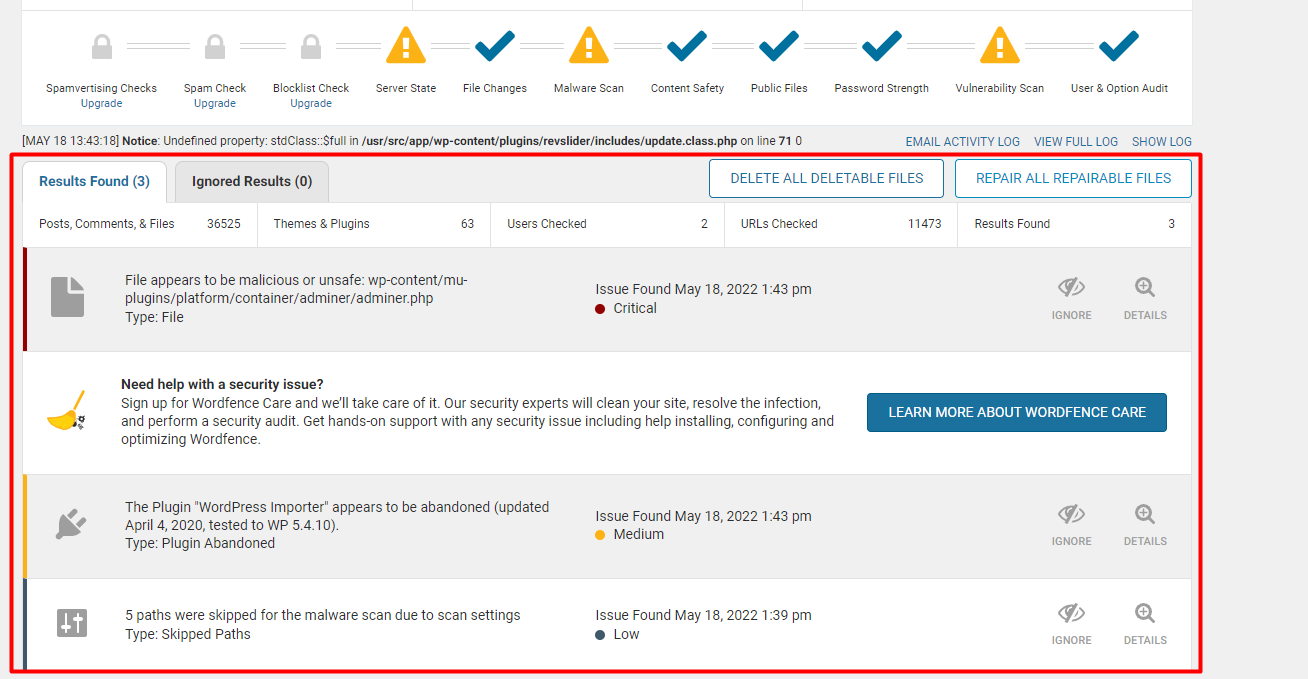Click the Server State warning icon
Image resolution: width=1308 pixels, height=679 pixels.
click(x=405, y=45)
